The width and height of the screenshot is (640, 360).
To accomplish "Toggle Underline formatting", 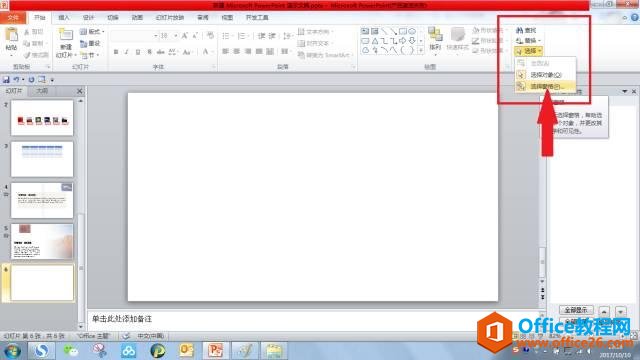I will coord(138,52).
